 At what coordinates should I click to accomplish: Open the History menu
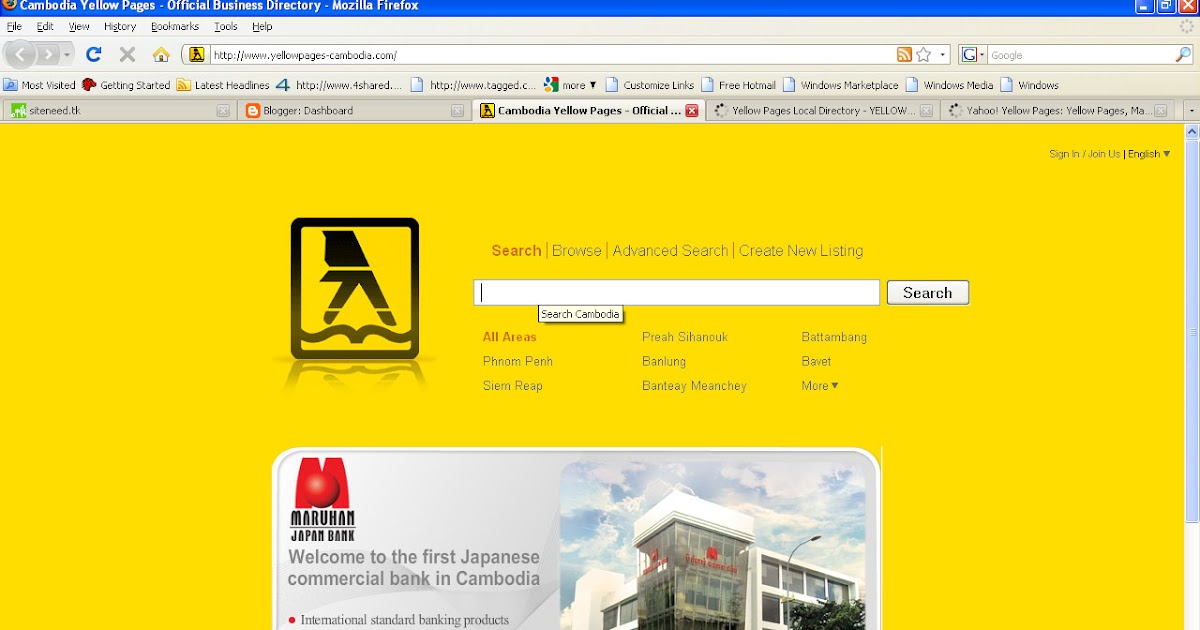(x=120, y=27)
